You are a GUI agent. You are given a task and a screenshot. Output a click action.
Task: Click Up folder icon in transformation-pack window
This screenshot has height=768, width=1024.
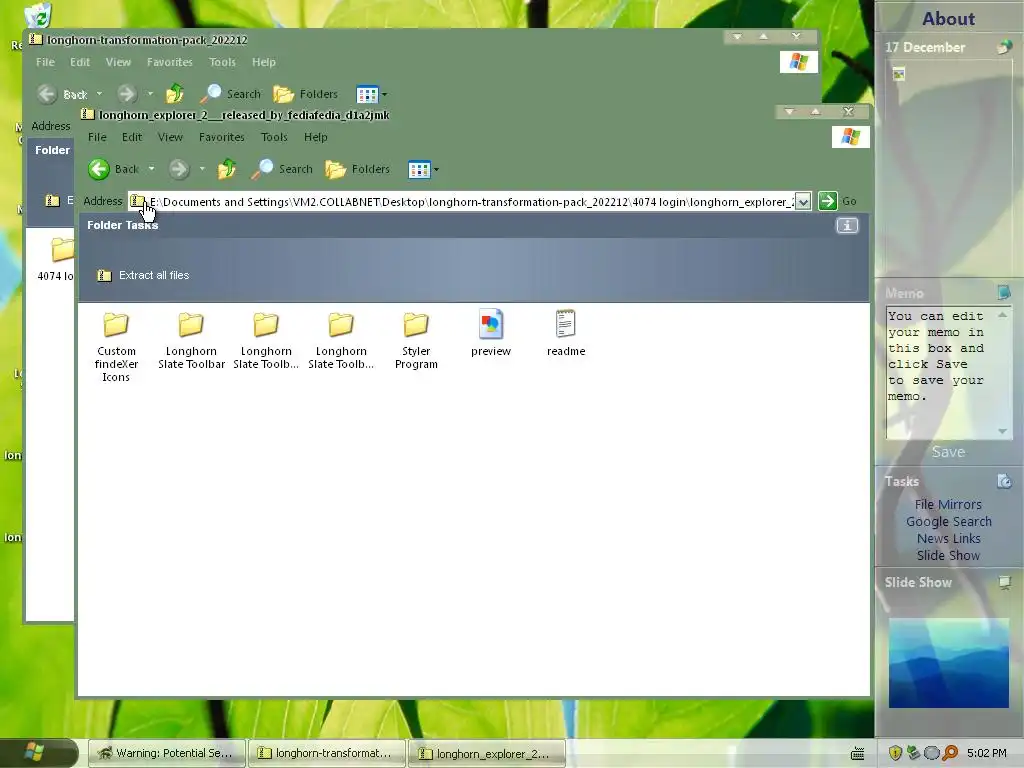click(x=175, y=94)
